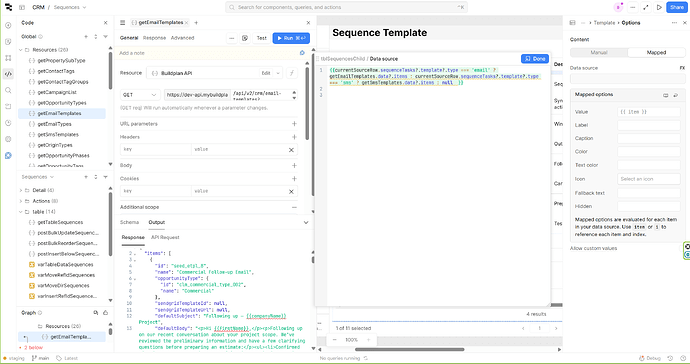
Task: Toggle the left panel layout icon beside CRM
Action: 22,7
